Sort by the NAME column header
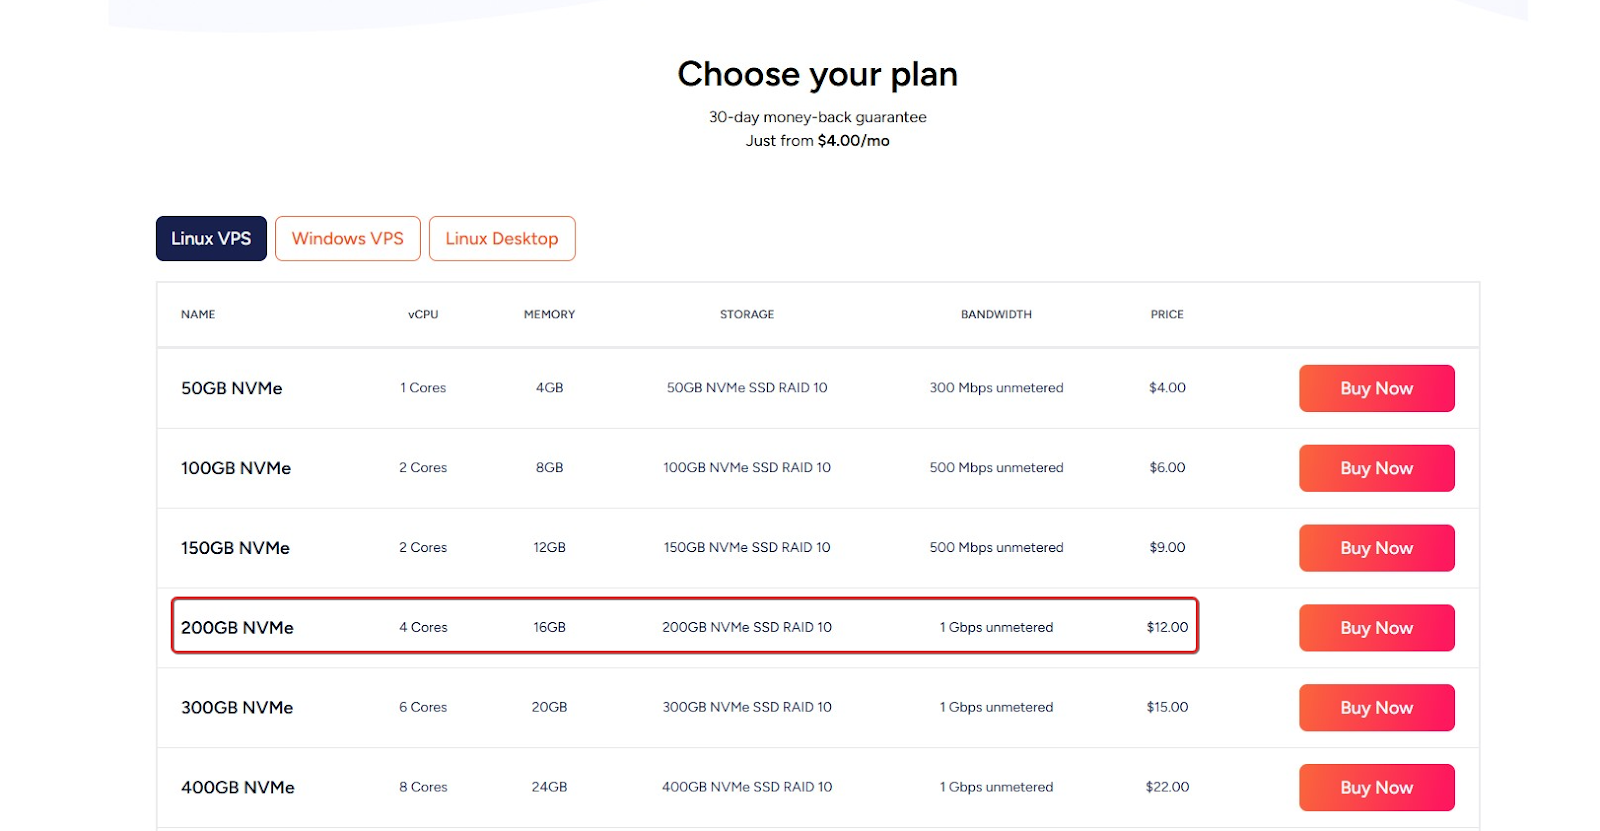 click(x=197, y=314)
